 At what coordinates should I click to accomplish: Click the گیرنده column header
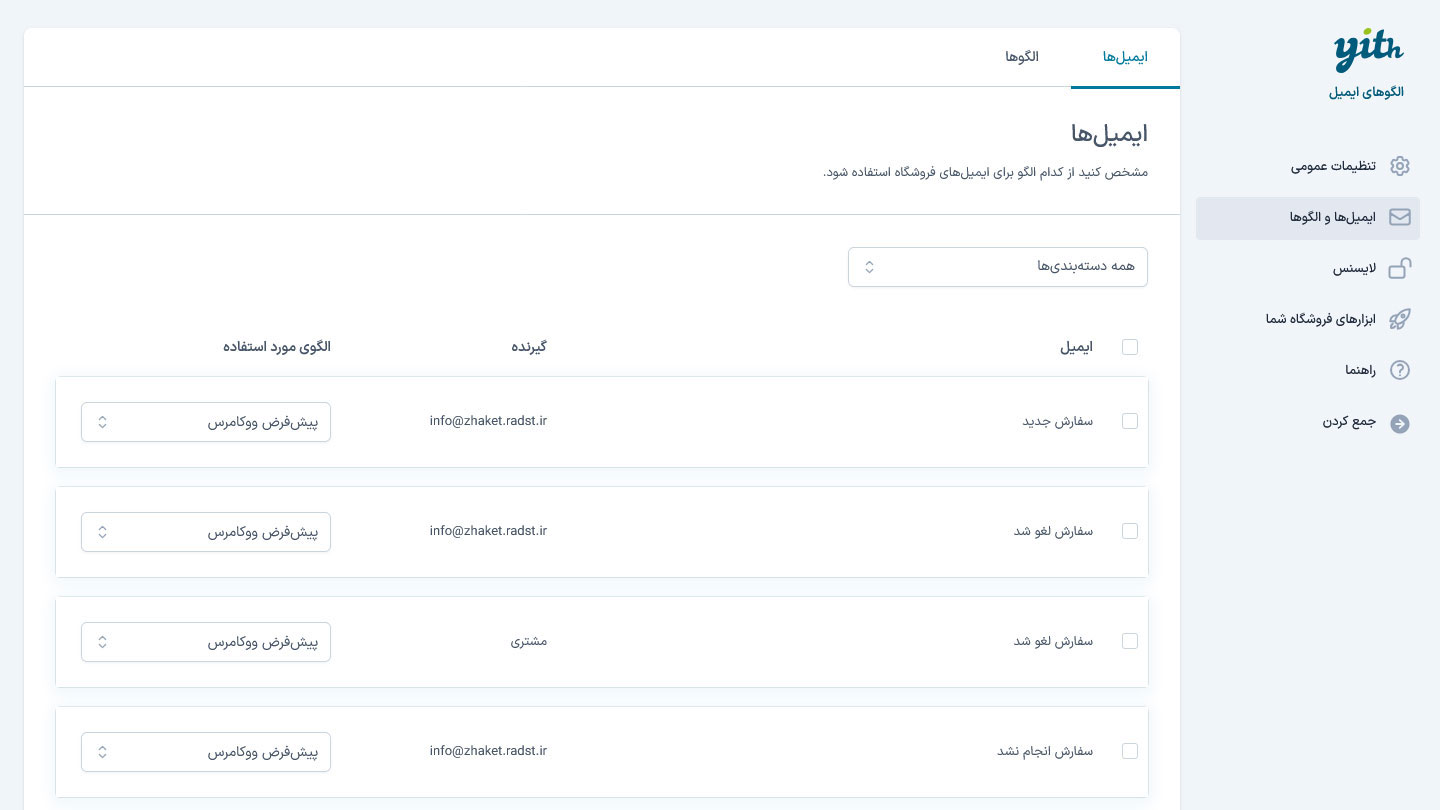coord(529,347)
